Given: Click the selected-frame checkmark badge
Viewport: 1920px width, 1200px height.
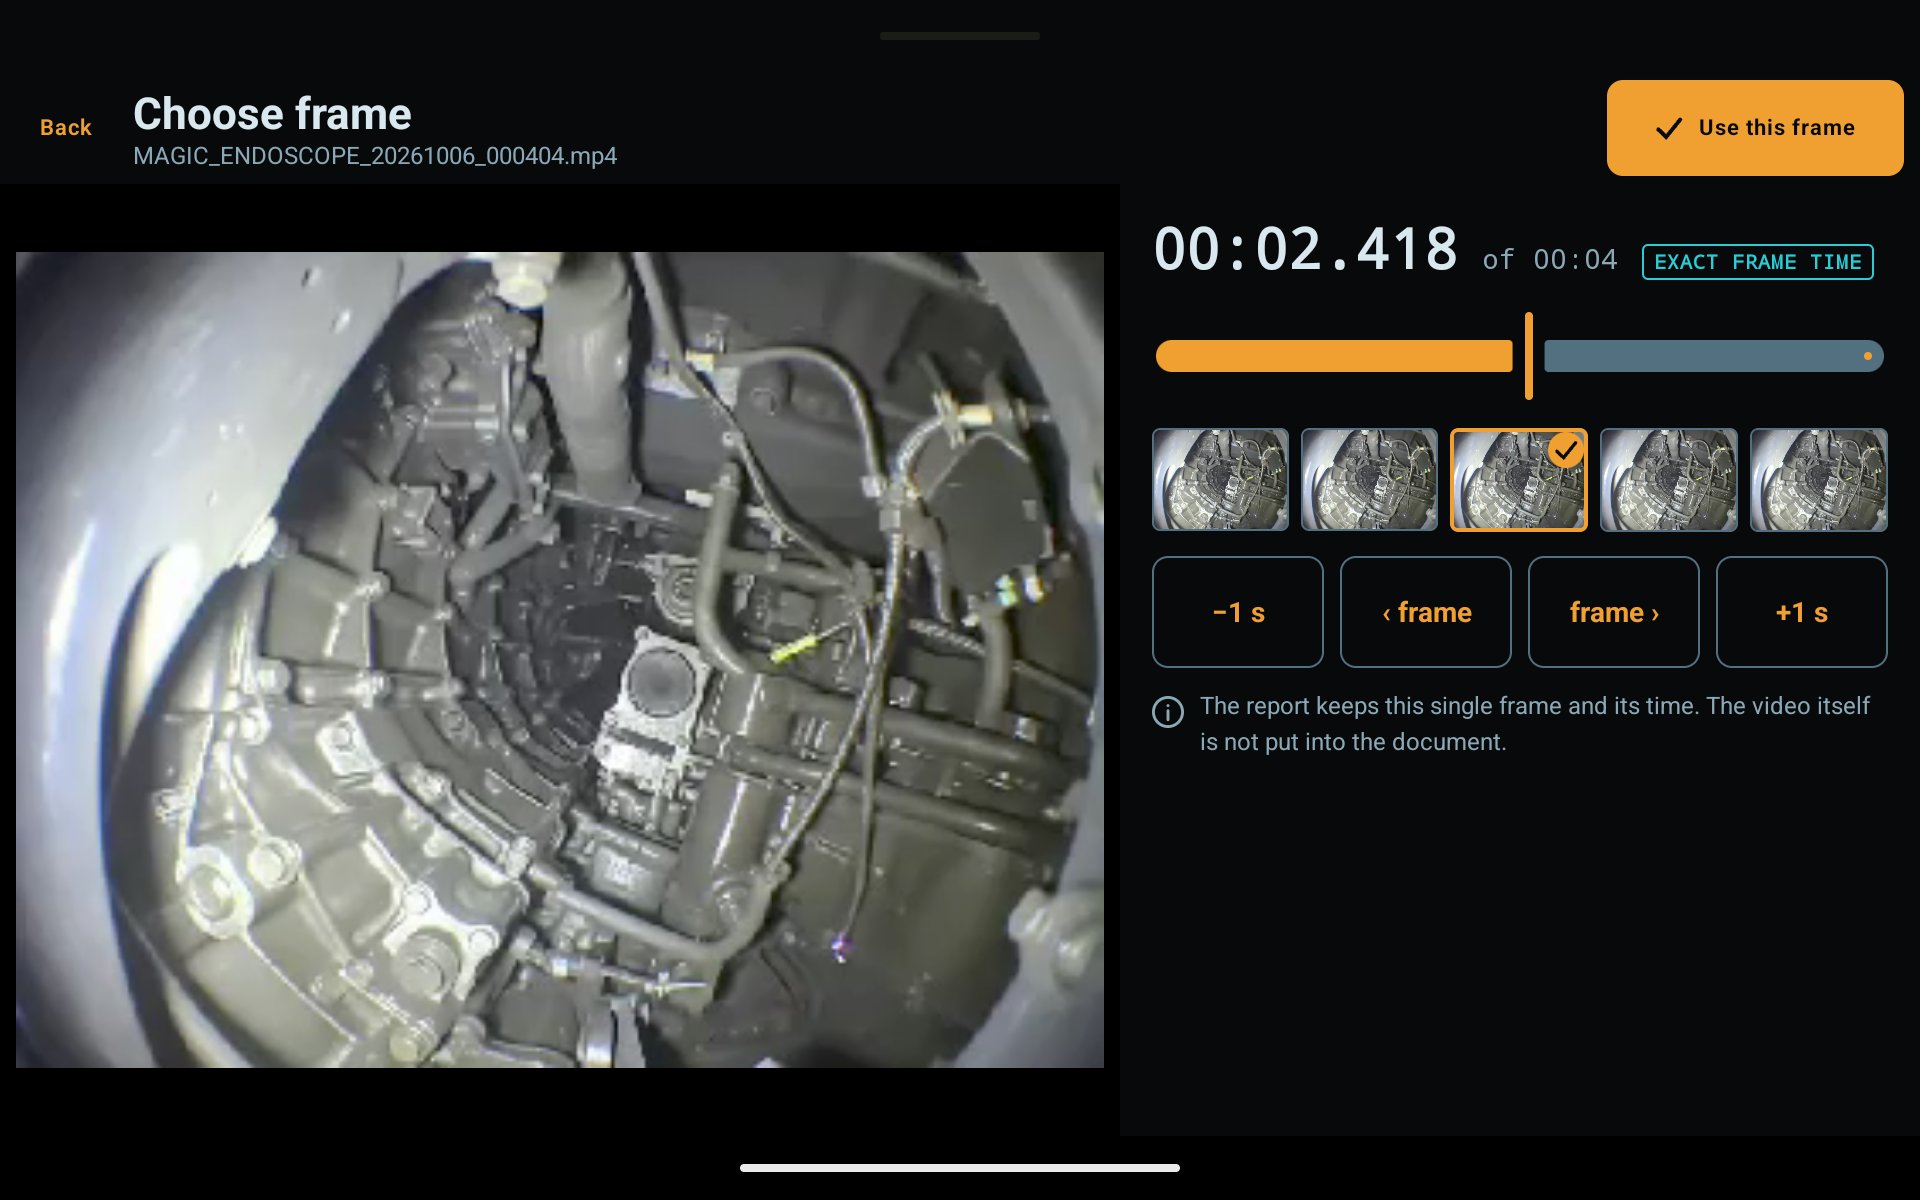Looking at the screenshot, I should [1566, 450].
